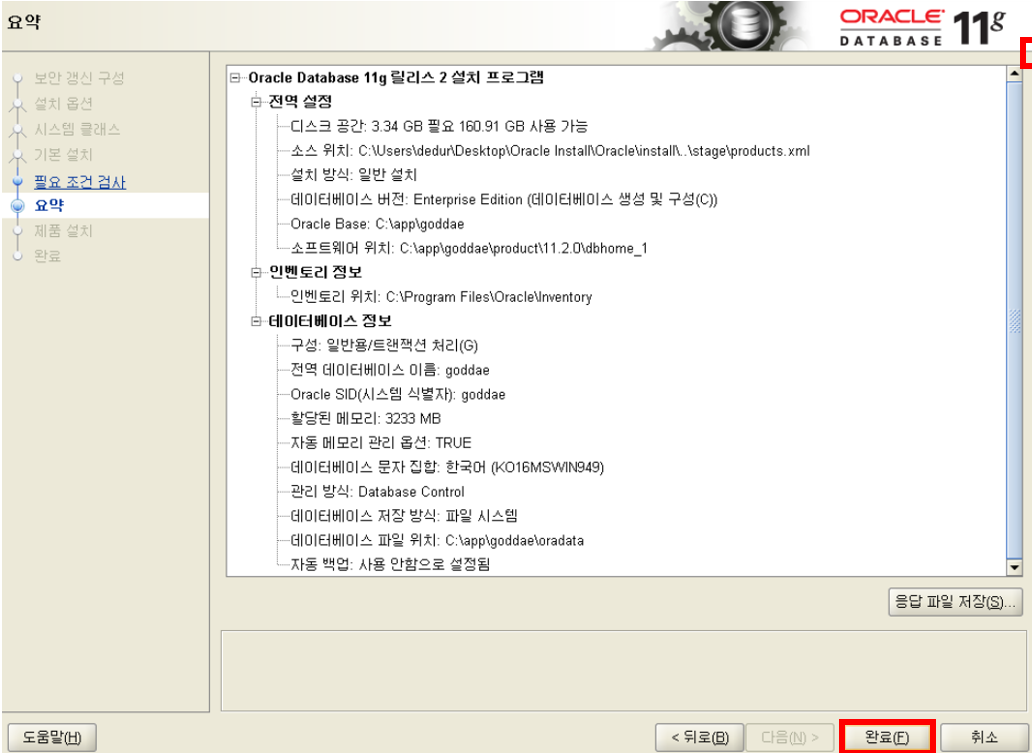
Task: Select the 인벤토리 위치 Inventory row
Action: point(442,297)
